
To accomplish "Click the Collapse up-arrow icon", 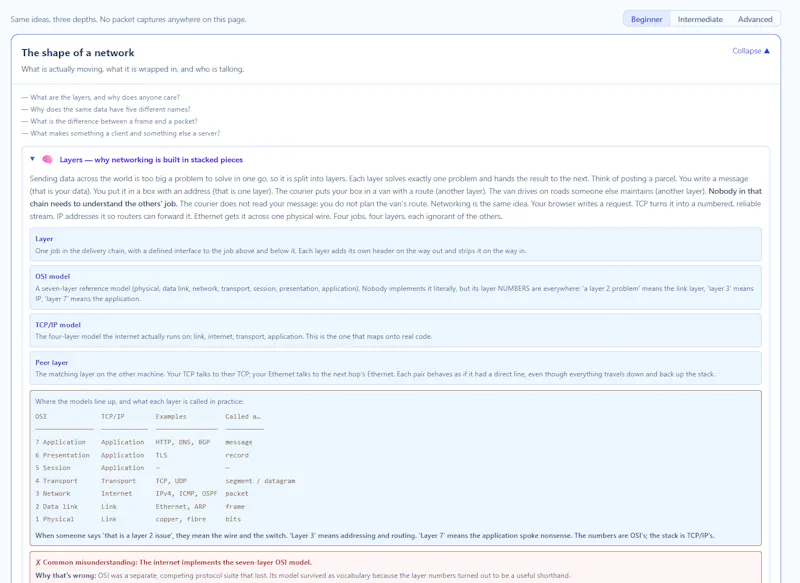I will [x=767, y=51].
